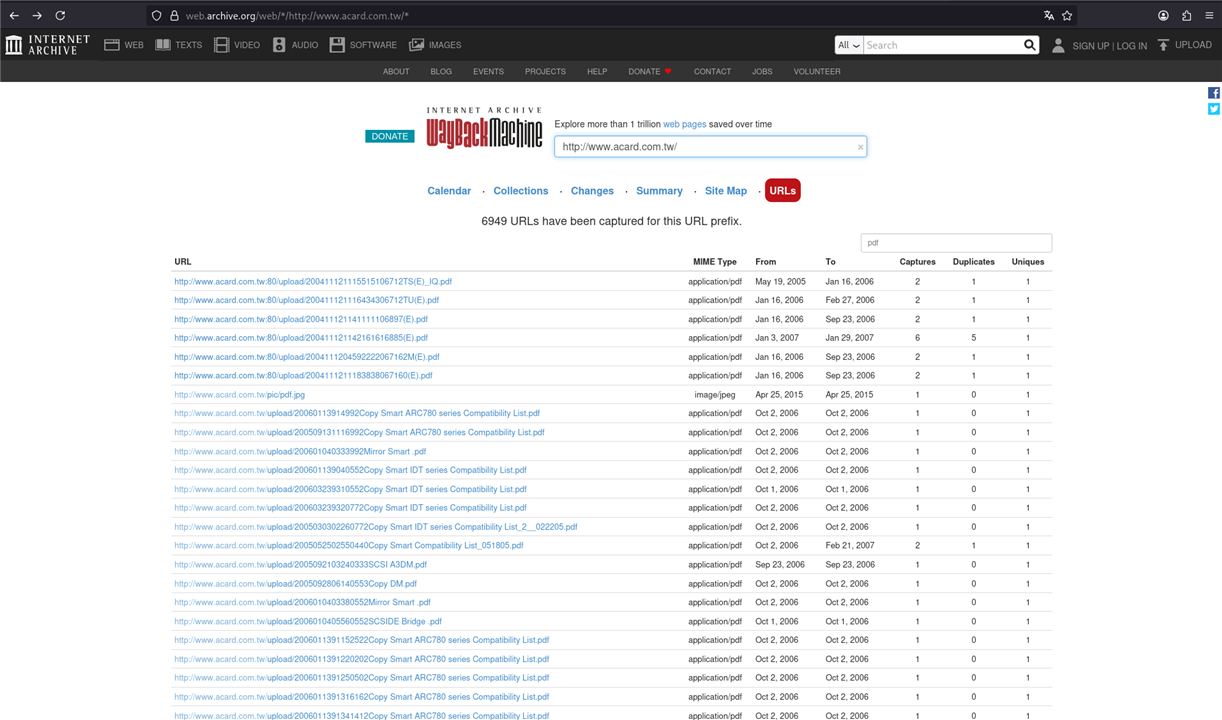The image size is (1222, 720).
Task: Clear the Wayback URL field with X
Action: [x=860, y=147]
